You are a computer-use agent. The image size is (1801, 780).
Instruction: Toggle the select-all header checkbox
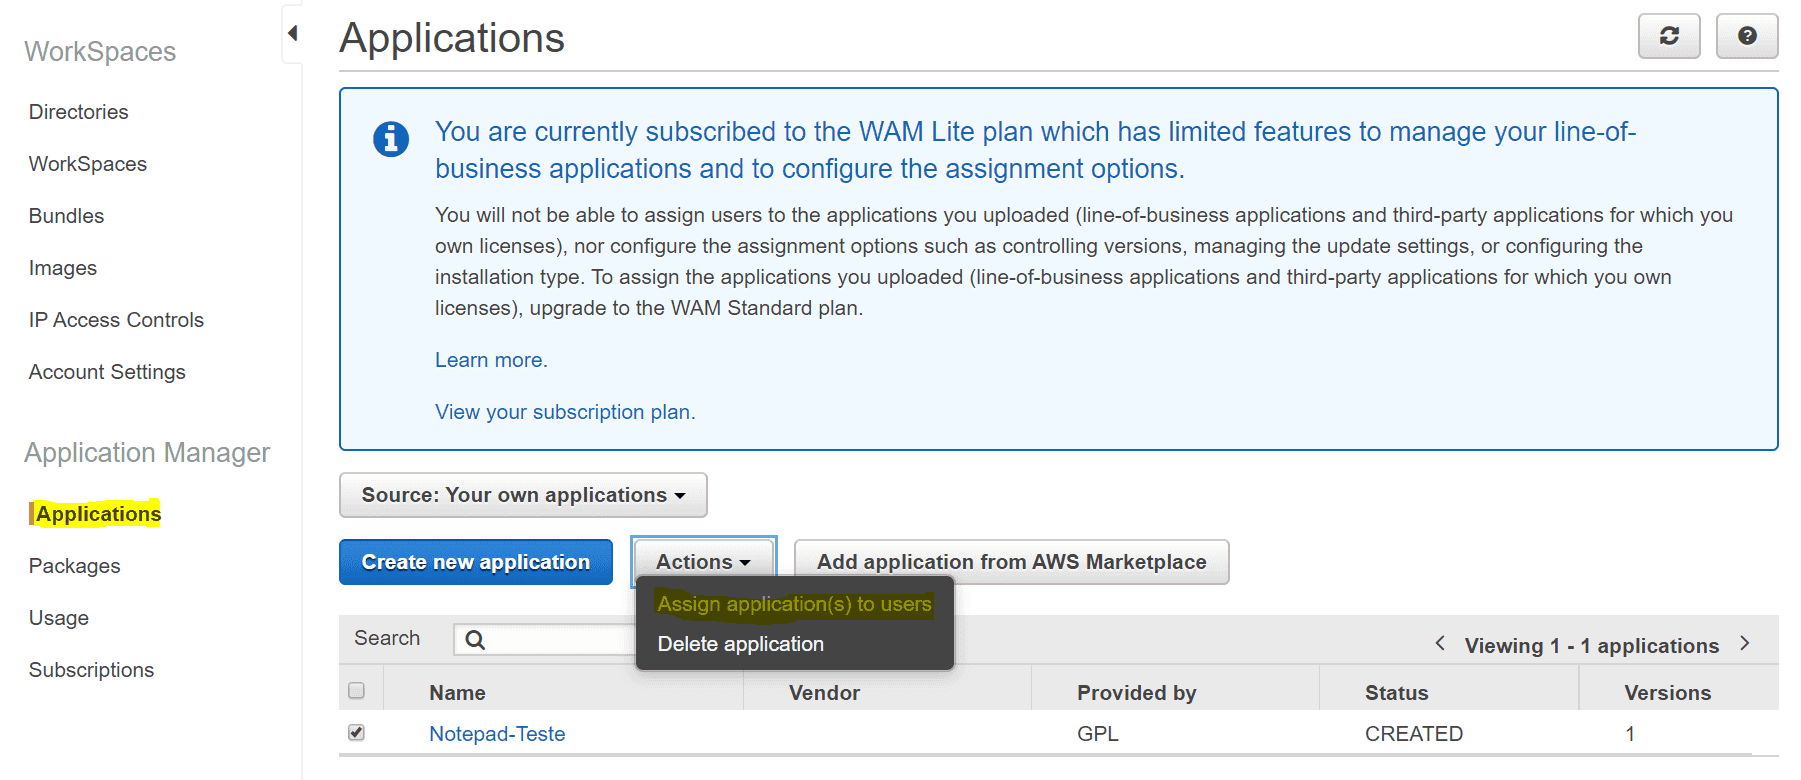click(x=356, y=691)
